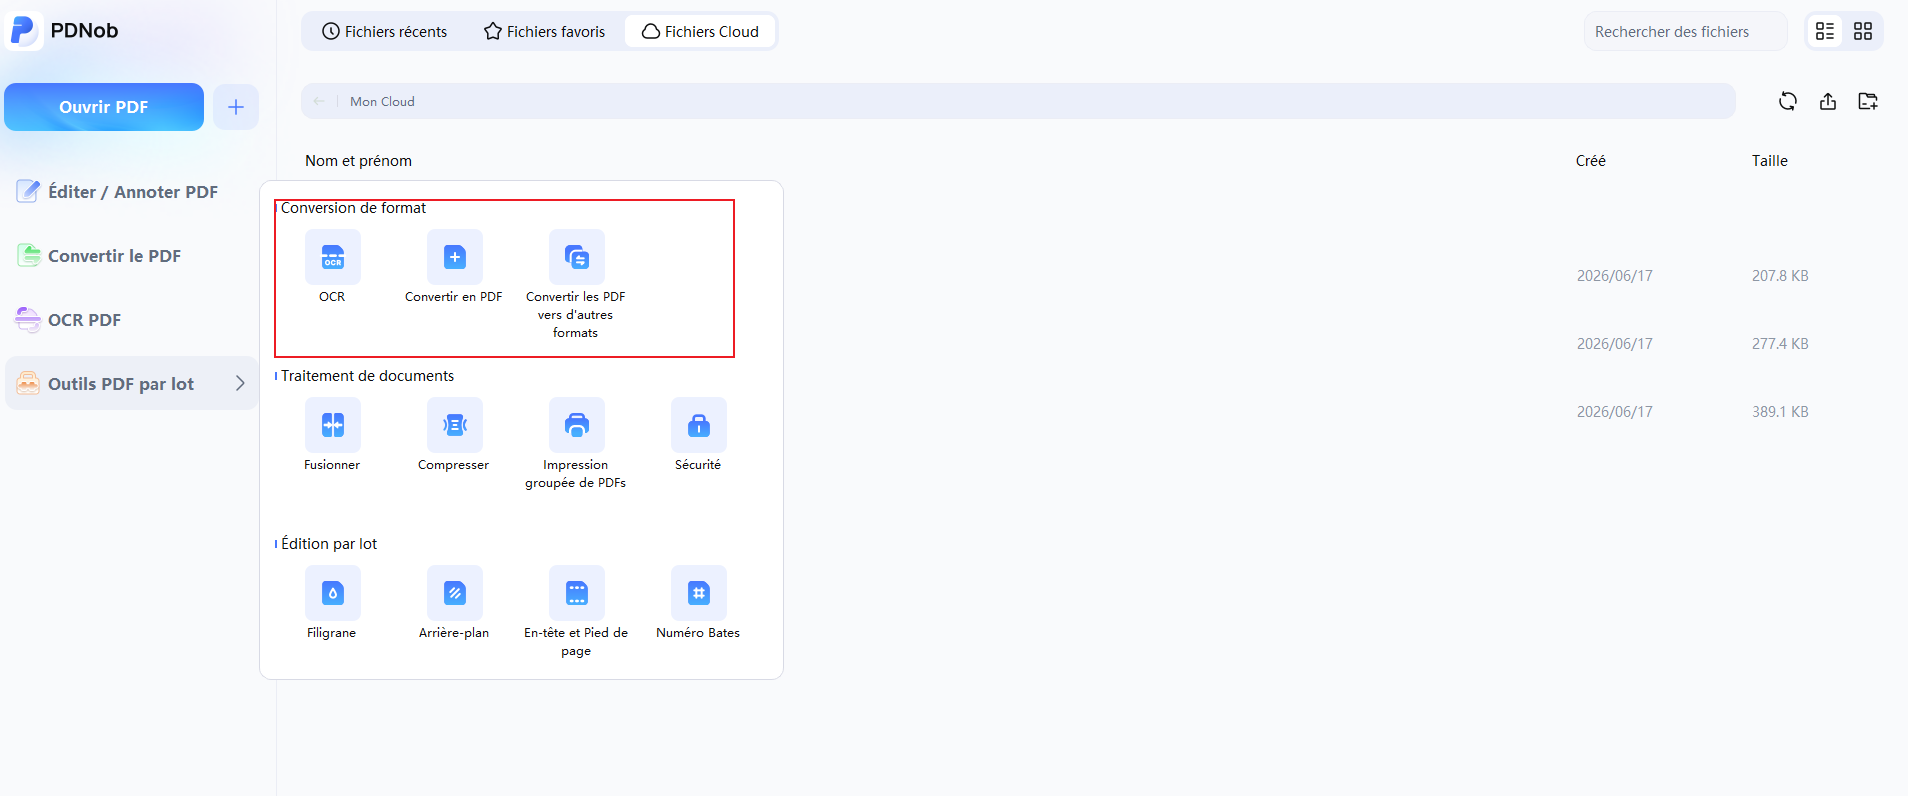
Task: Click the Ouvrir PDF button
Action: tap(104, 107)
